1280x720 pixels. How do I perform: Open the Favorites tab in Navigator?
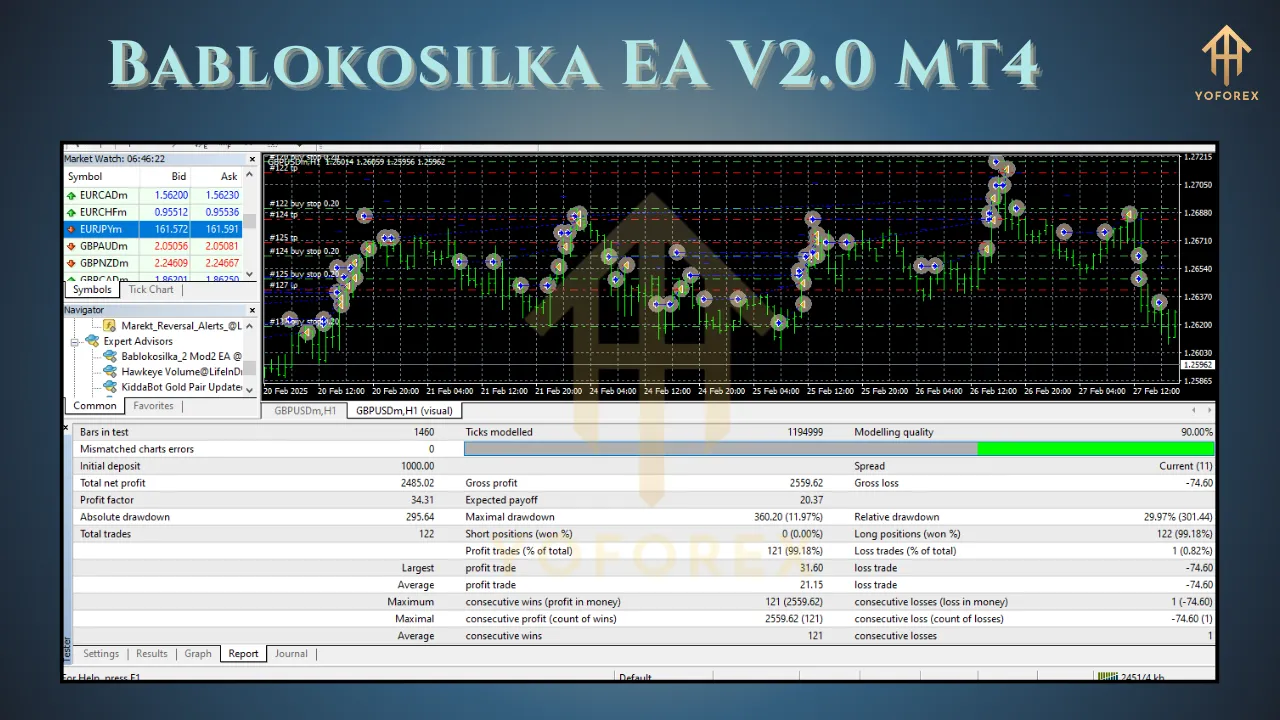pyautogui.click(x=153, y=406)
